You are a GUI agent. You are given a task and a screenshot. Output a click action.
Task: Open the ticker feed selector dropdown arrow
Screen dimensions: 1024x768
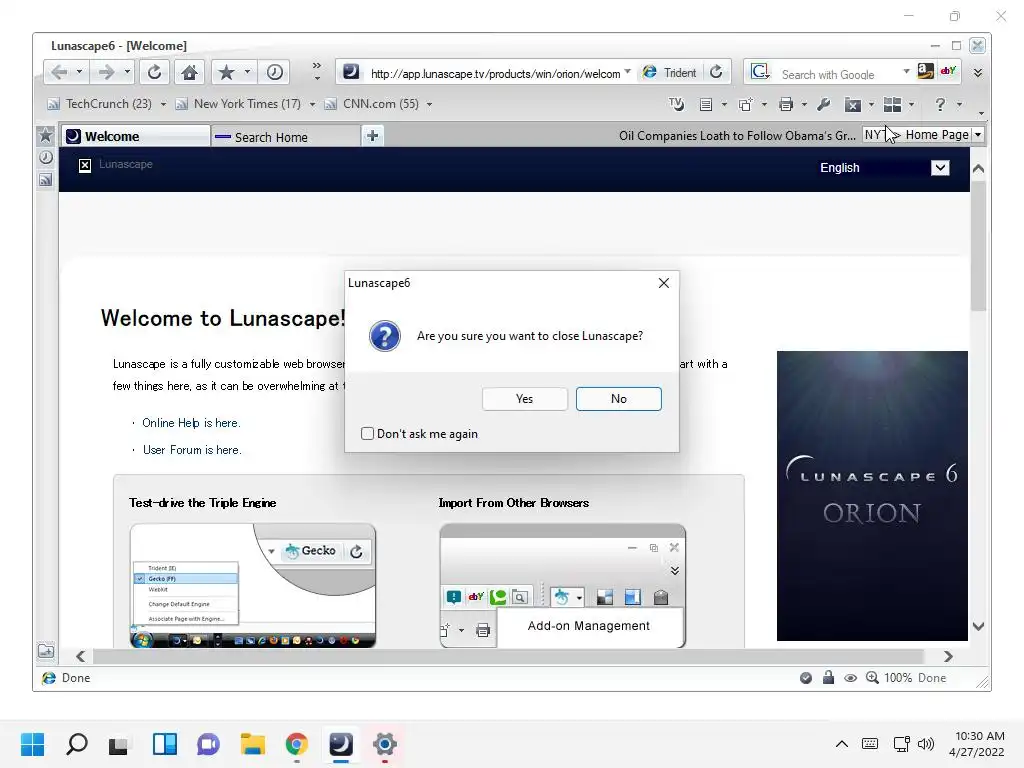978,135
